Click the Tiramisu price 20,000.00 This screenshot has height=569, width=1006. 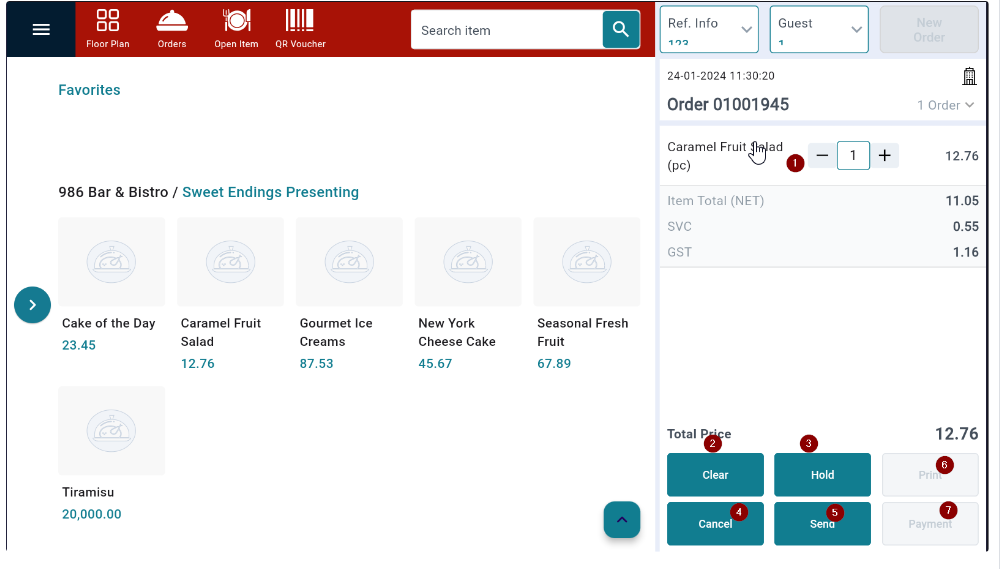click(92, 514)
